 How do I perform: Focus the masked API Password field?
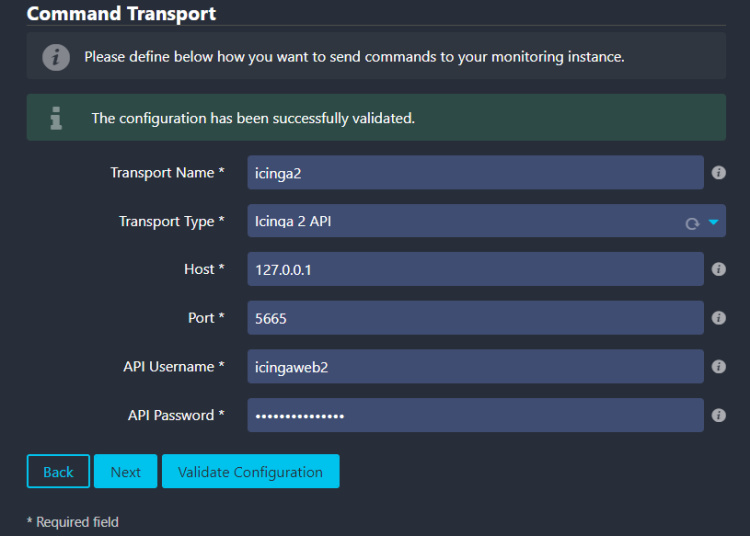tap(475, 415)
